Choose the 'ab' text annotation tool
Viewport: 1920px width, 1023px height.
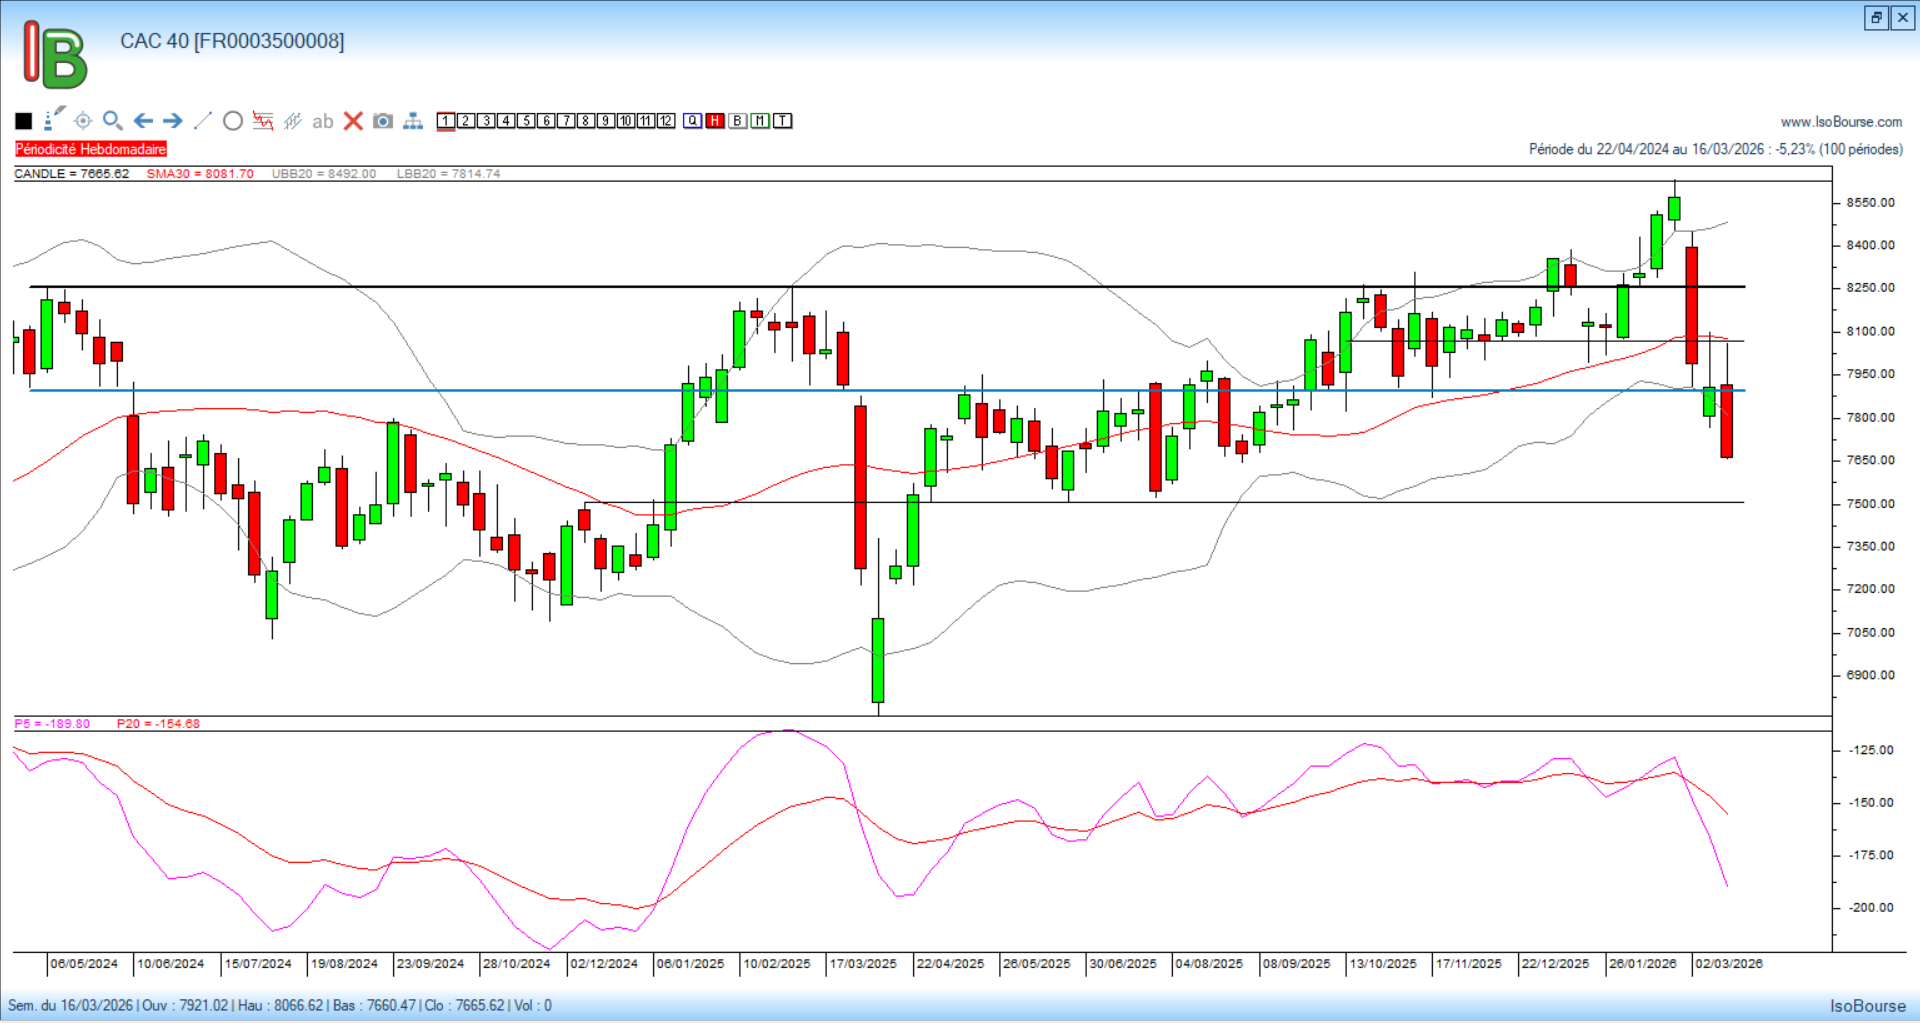[322, 121]
